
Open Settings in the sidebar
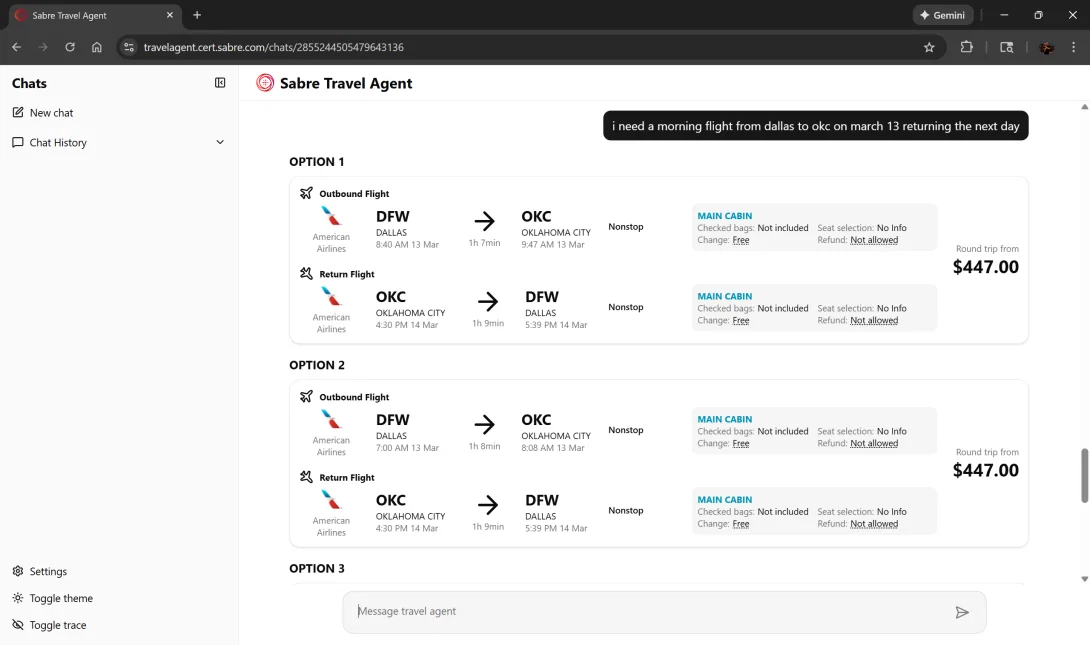tap(40, 571)
